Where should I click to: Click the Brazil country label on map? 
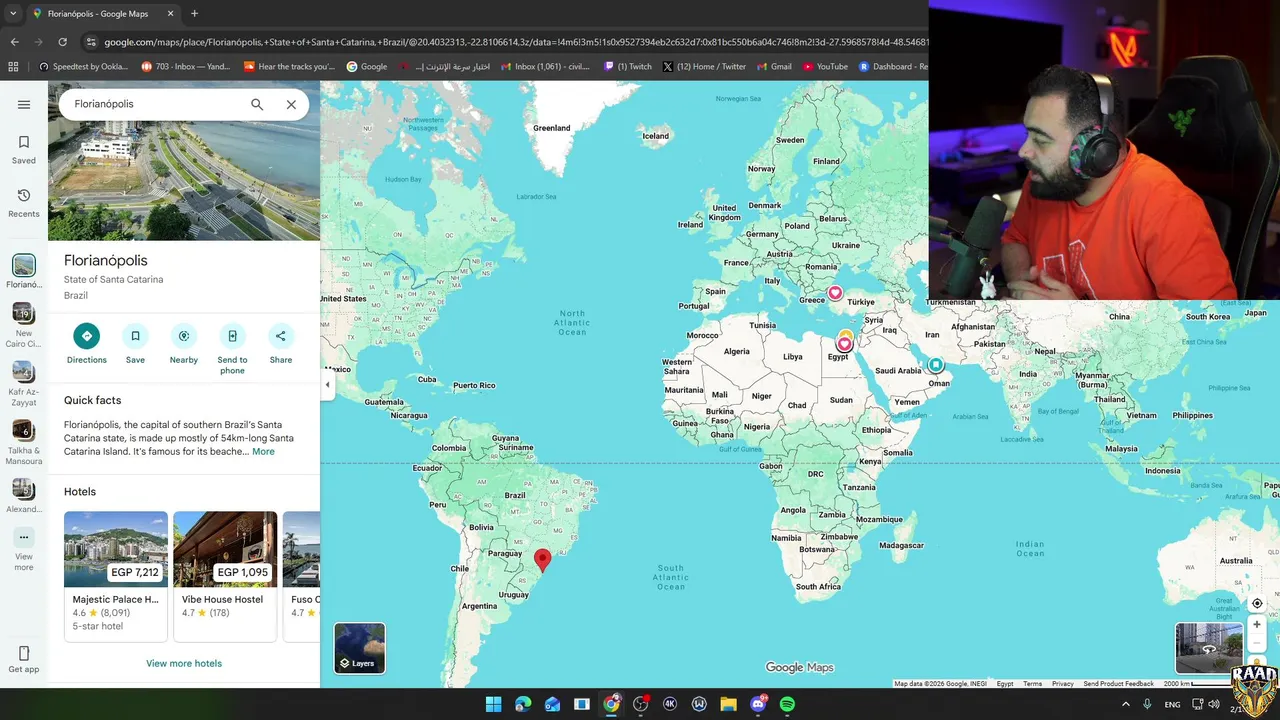pyautogui.click(x=515, y=495)
